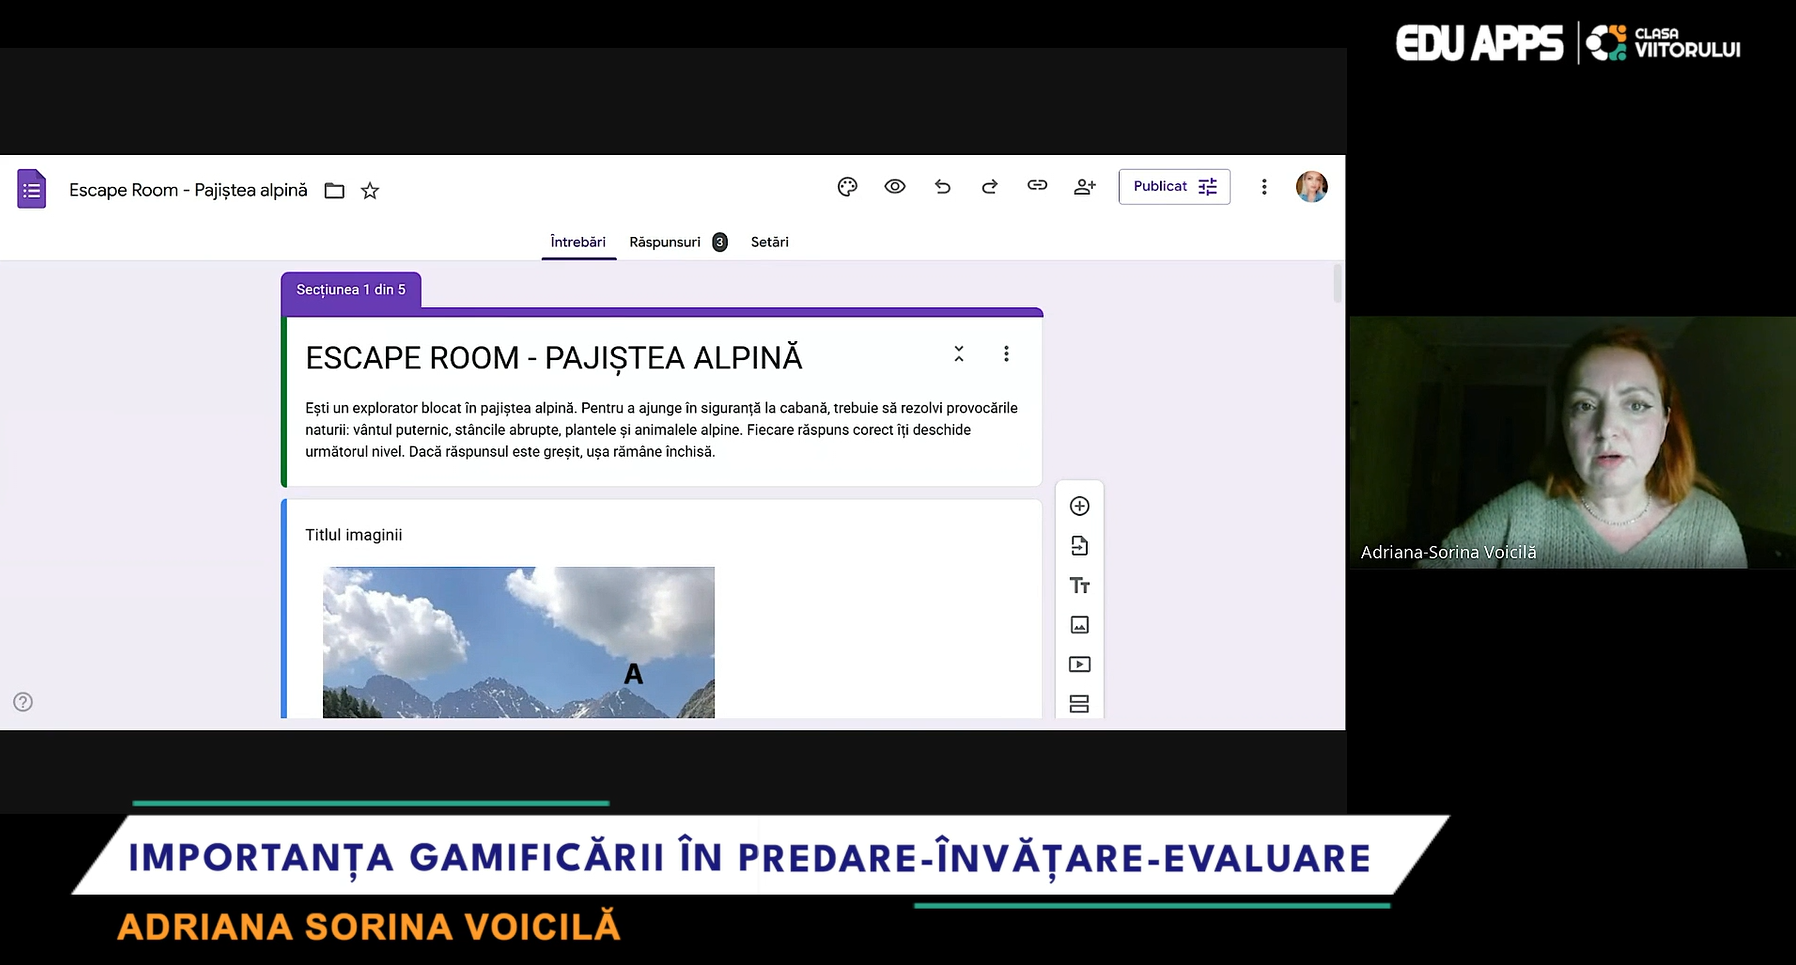This screenshot has width=1796, height=965.
Task: Click the form scrollbar thumb
Action: point(1338,284)
